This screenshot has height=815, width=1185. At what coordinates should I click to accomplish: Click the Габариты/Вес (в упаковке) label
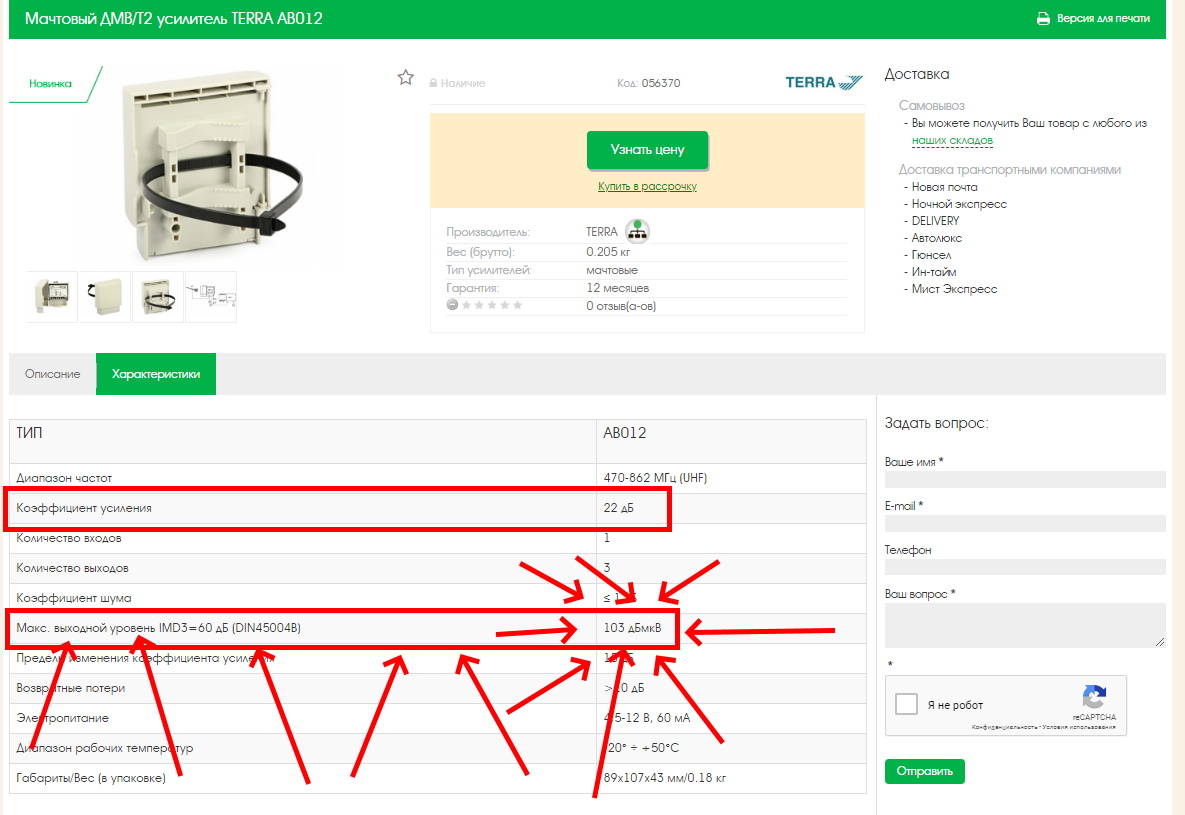coord(91,778)
